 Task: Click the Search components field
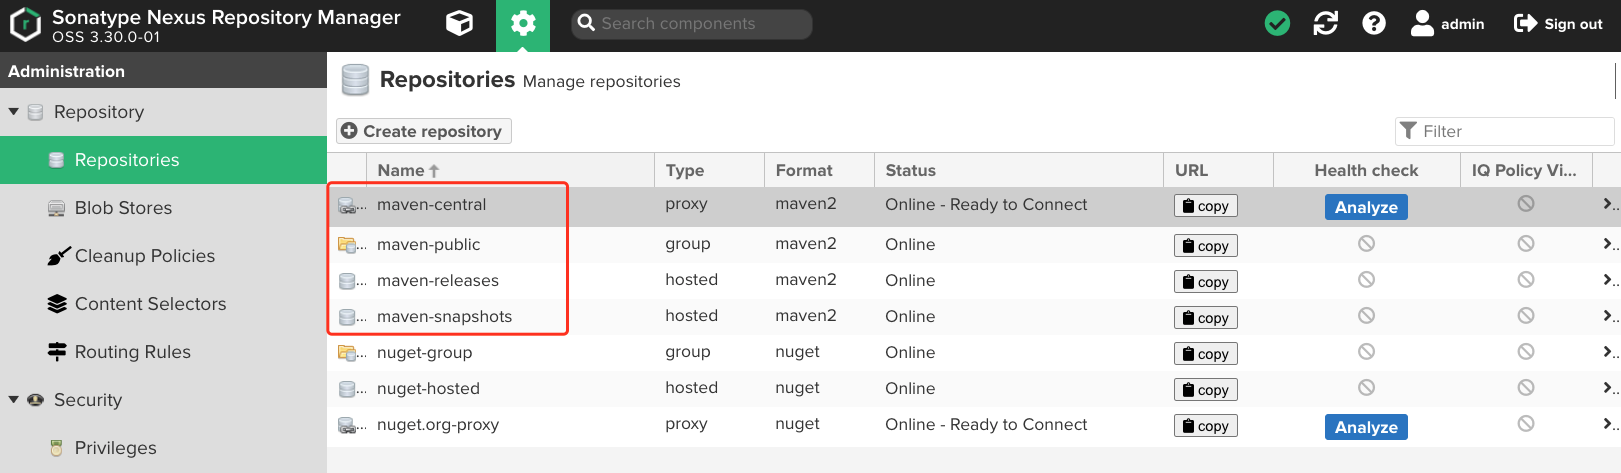pyautogui.click(x=692, y=24)
